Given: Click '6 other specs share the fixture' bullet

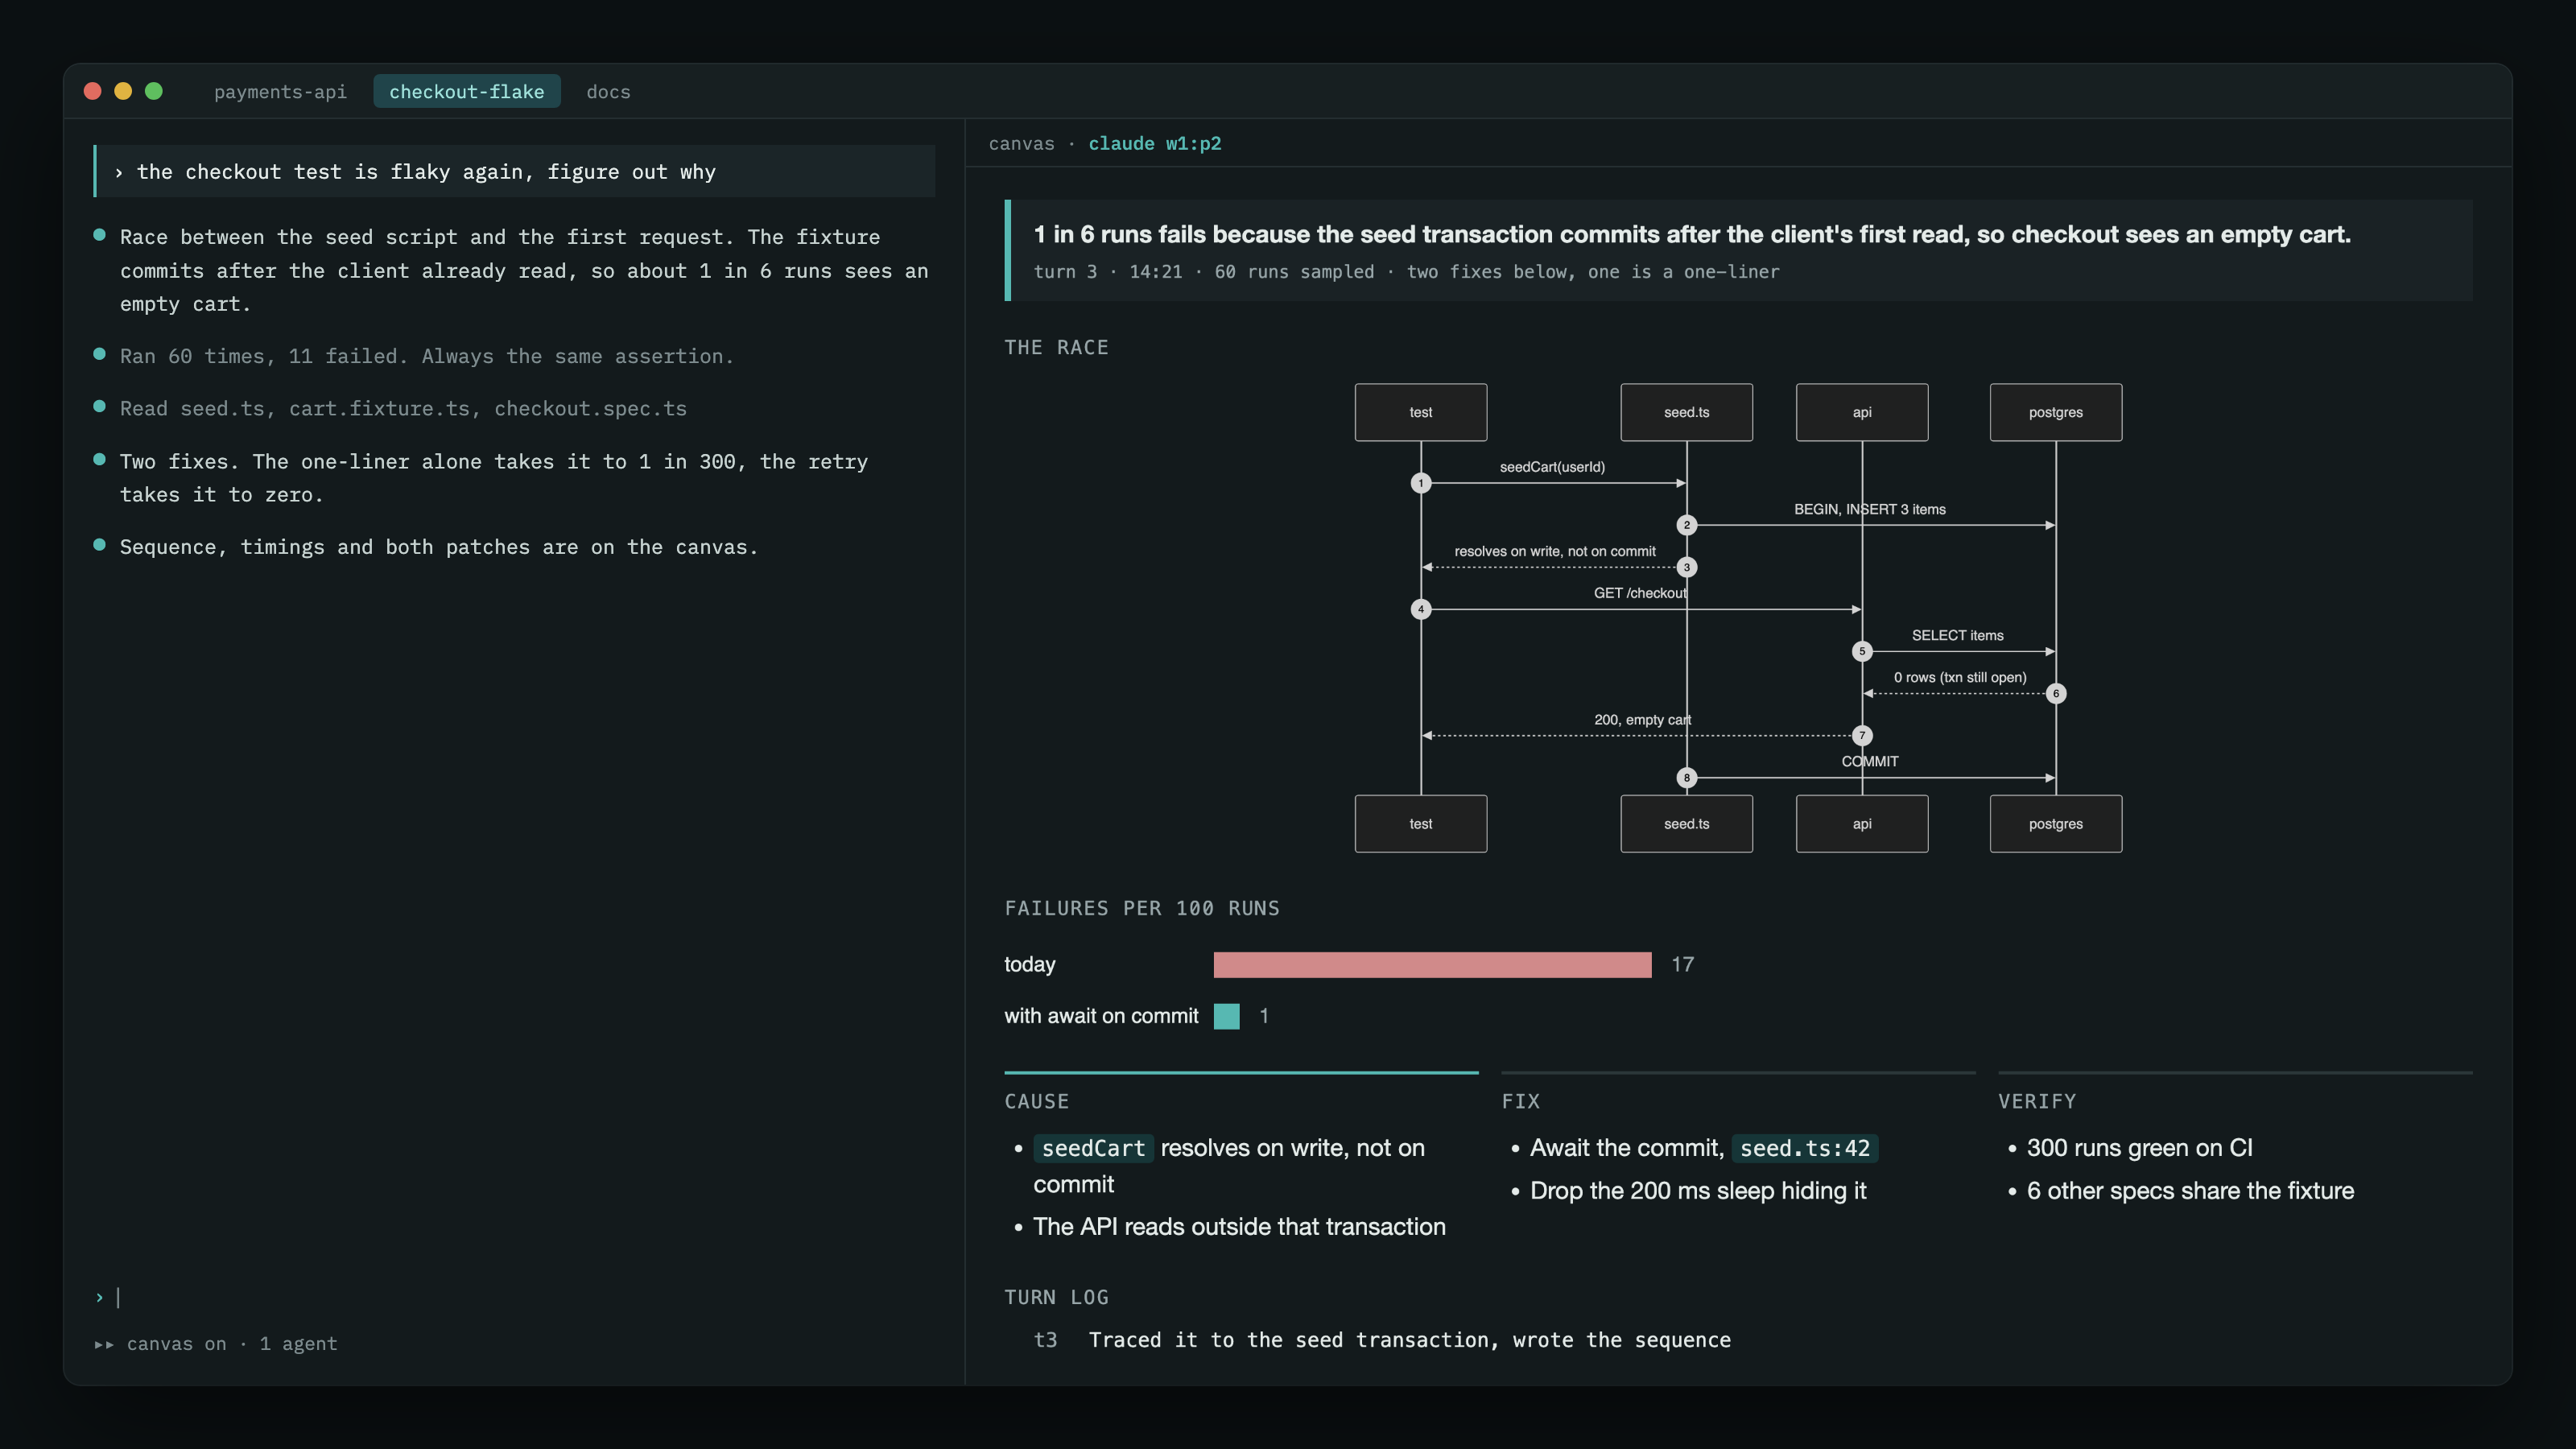Looking at the screenshot, I should click(2190, 1190).
